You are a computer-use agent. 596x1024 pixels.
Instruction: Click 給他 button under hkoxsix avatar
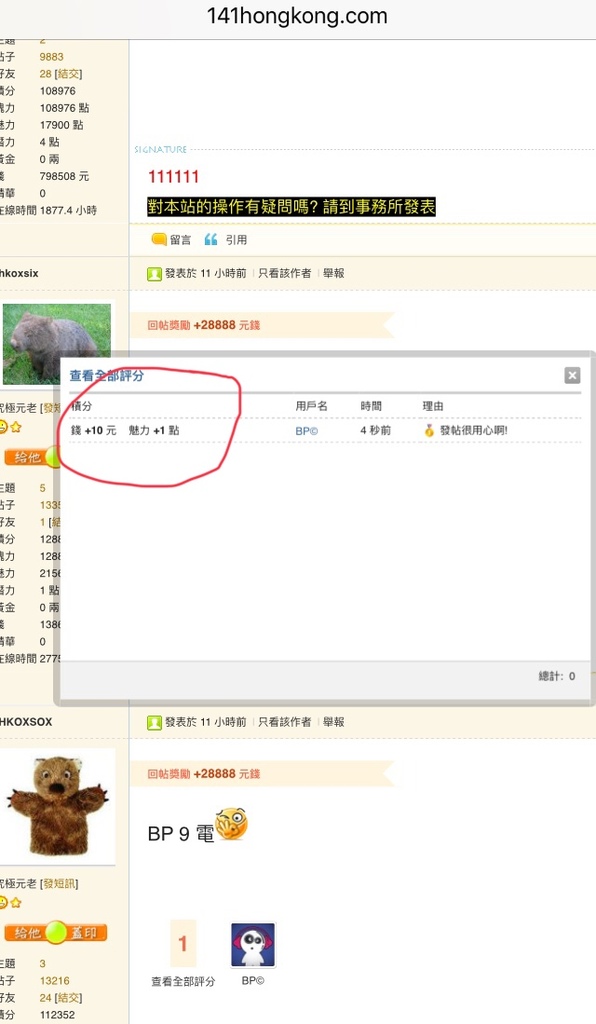click(26, 458)
